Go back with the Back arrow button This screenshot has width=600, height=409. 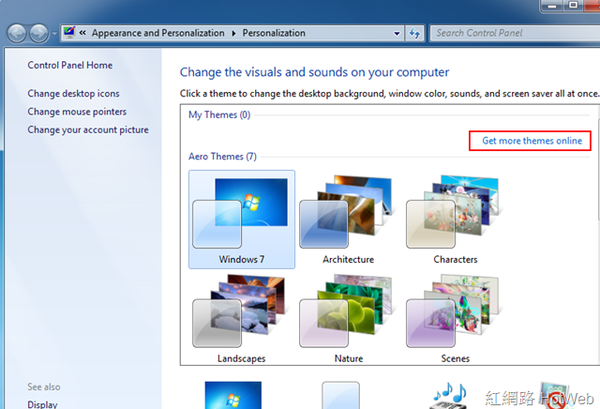tap(16, 33)
